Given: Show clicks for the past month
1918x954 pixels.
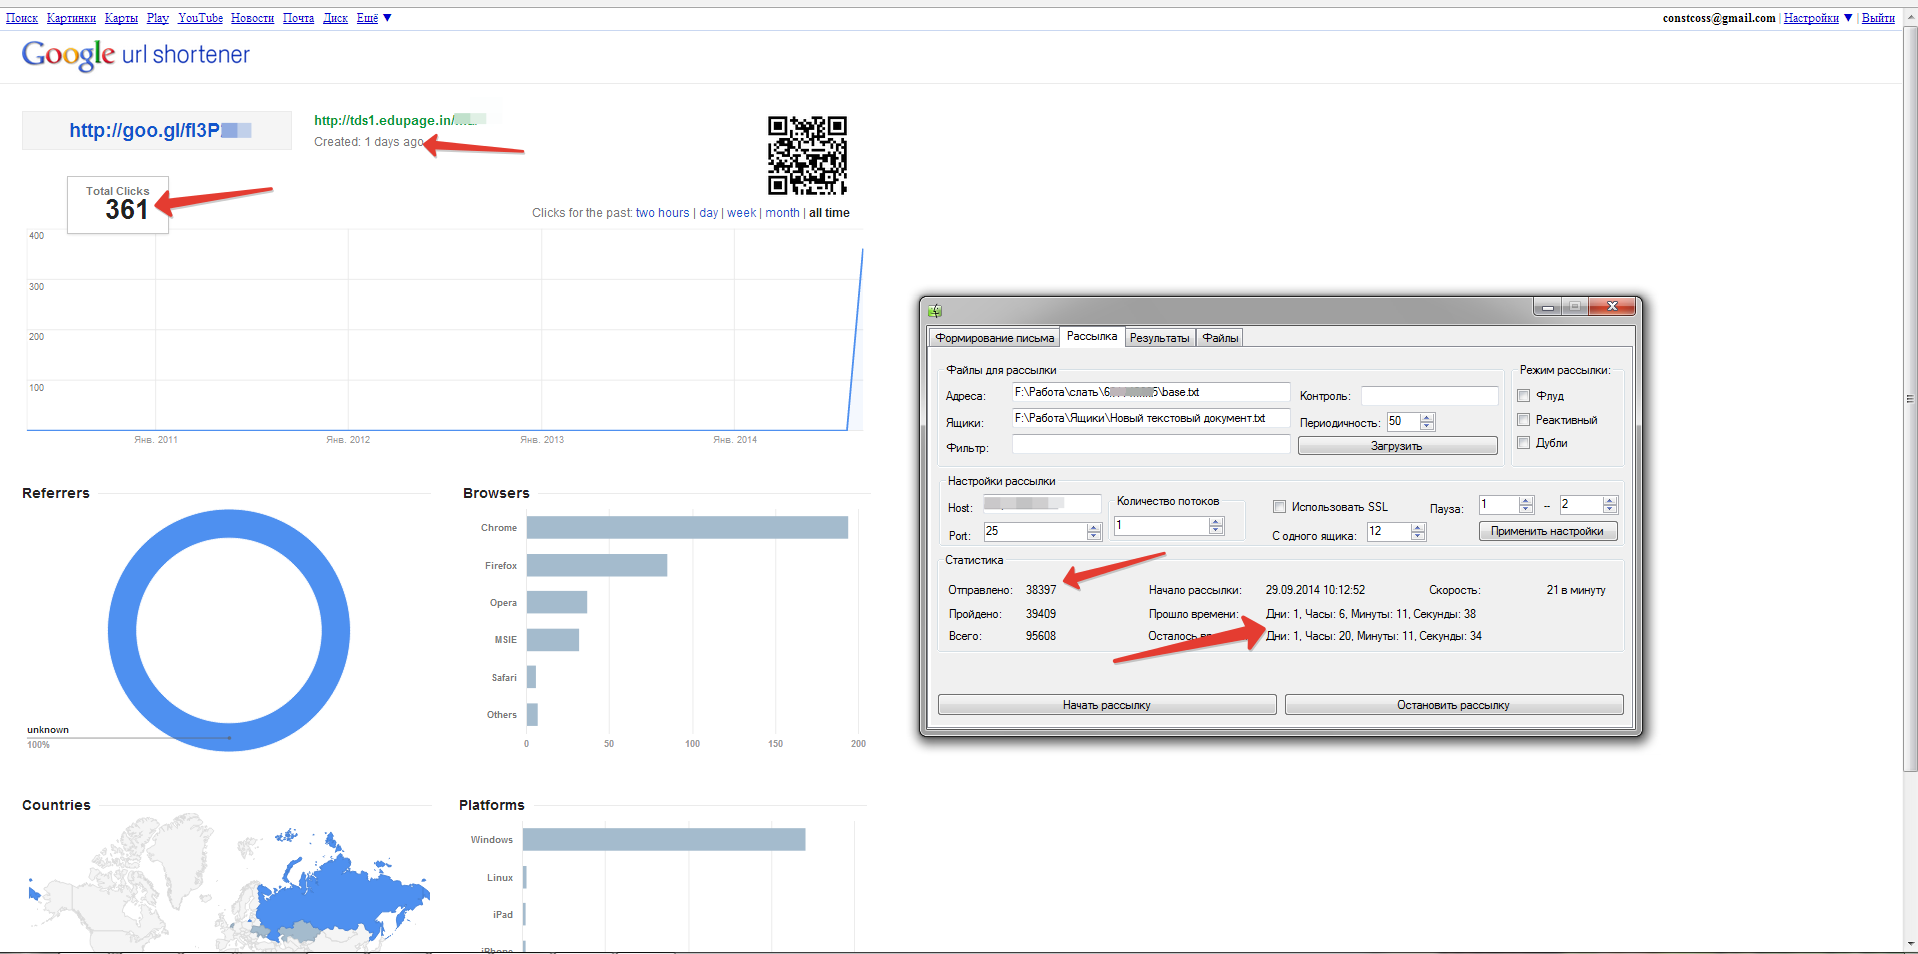Looking at the screenshot, I should point(782,213).
